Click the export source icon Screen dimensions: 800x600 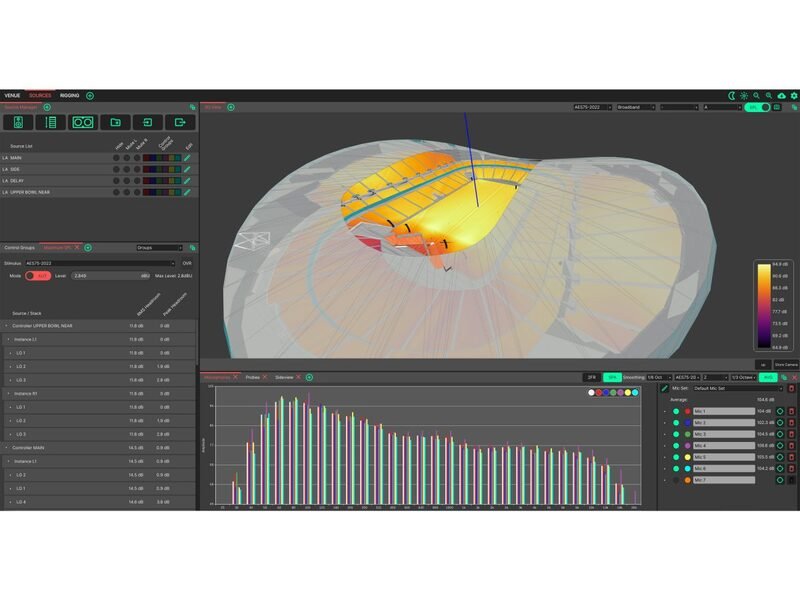[180, 122]
